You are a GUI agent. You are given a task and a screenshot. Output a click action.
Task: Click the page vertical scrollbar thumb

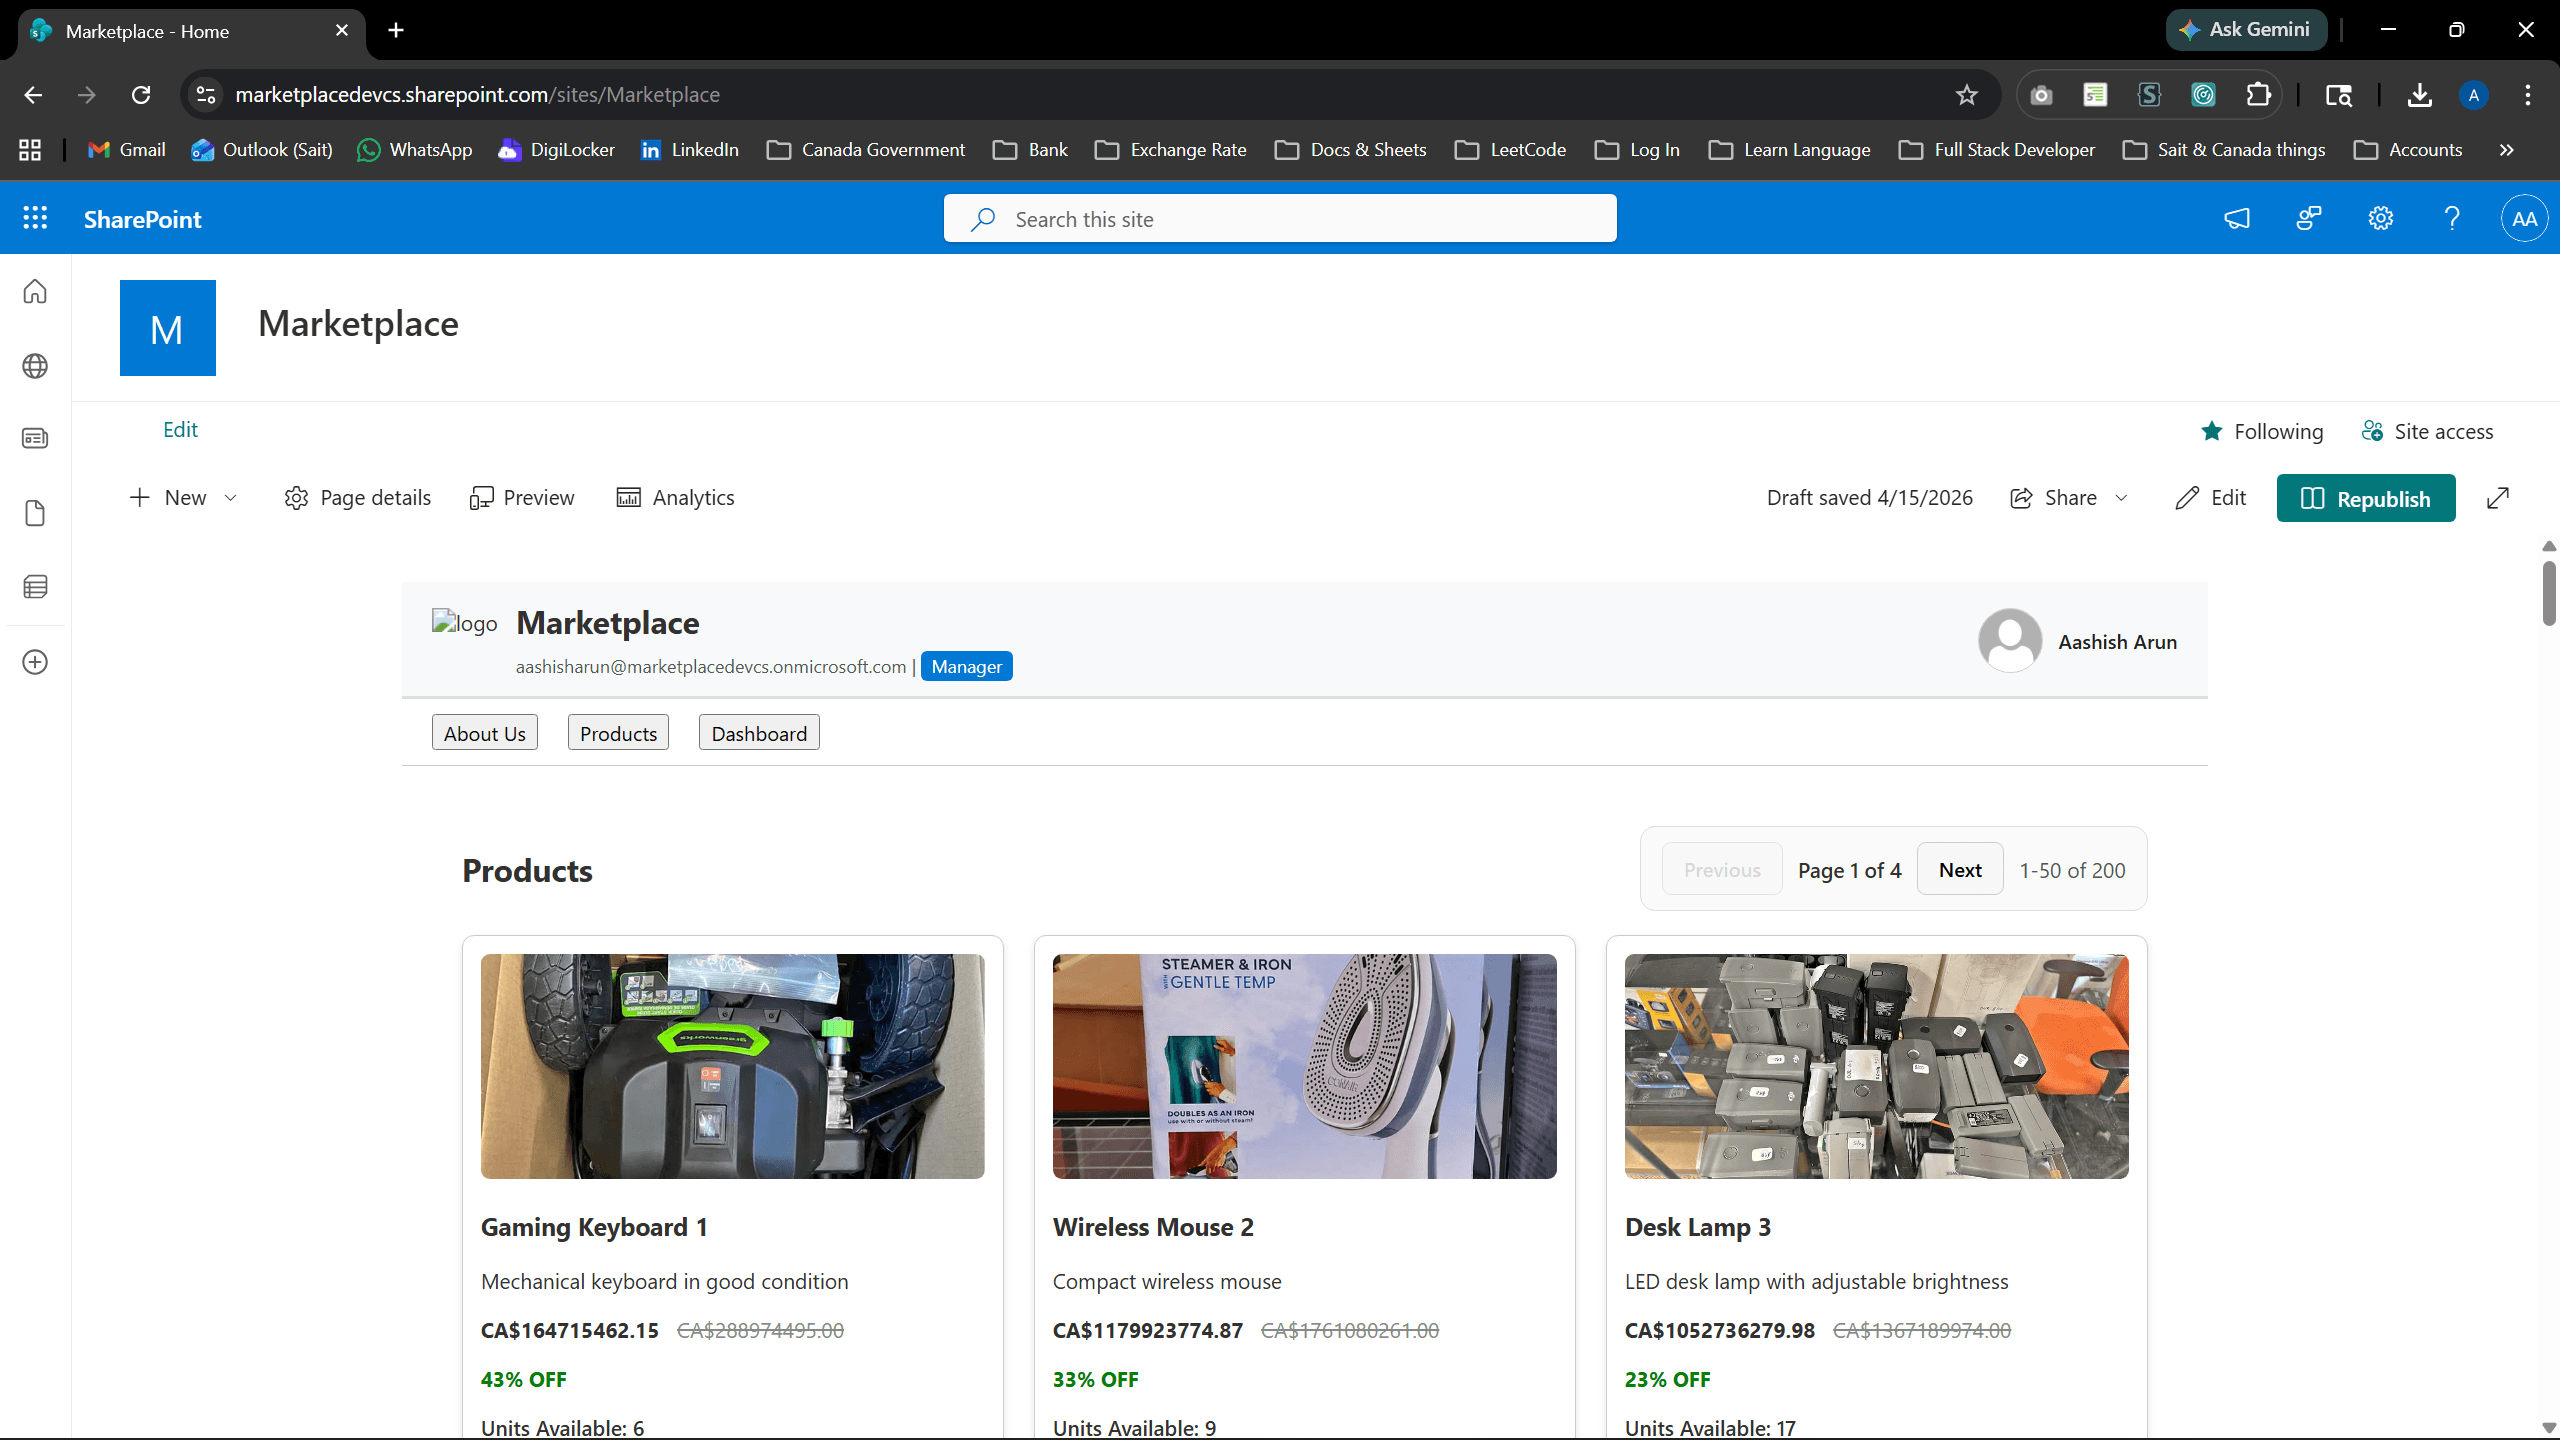tap(2549, 593)
